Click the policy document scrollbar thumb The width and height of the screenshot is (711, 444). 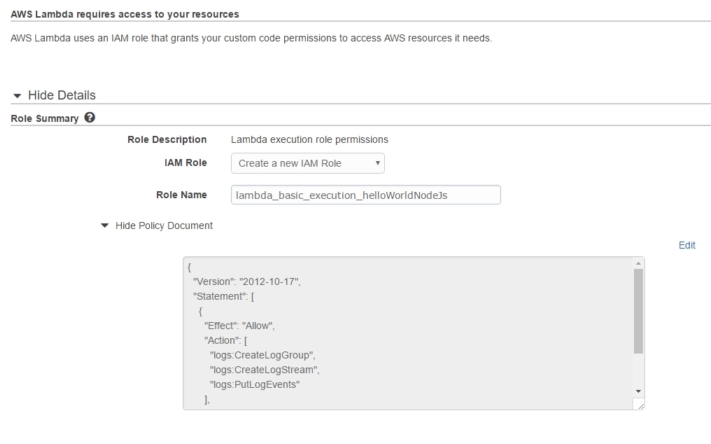(638, 311)
